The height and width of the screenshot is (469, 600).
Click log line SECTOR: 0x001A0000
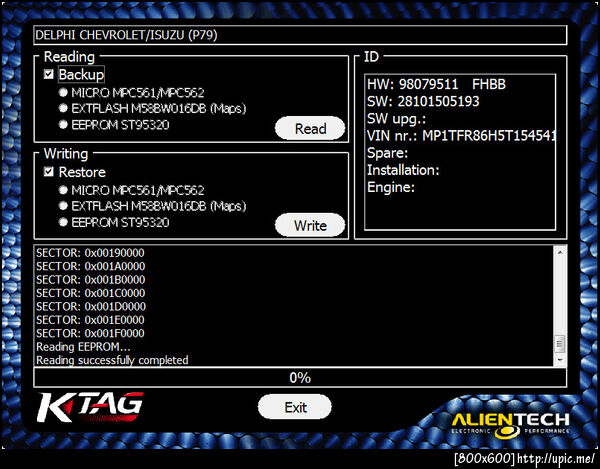(x=90, y=266)
